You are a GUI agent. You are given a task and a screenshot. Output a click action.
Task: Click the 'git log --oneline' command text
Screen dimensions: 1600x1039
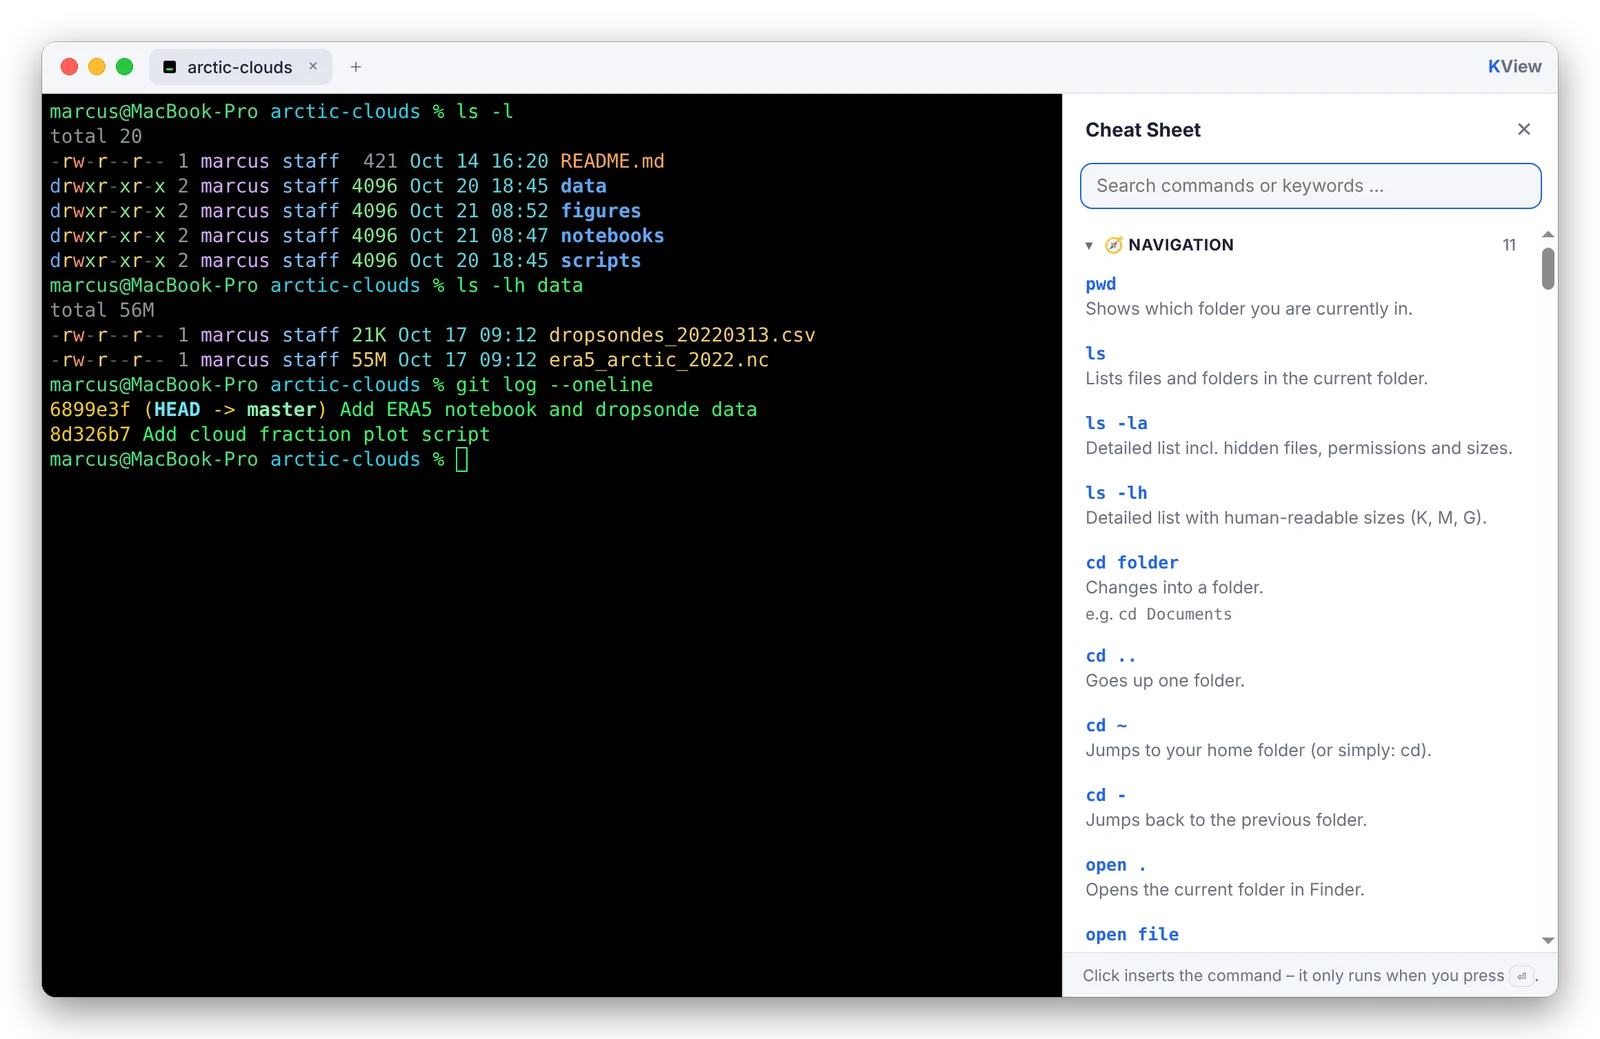554,385
